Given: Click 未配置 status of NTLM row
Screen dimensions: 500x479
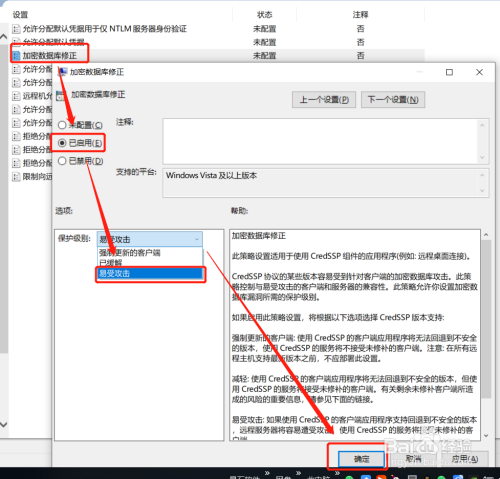Looking at the screenshot, I should coord(265,29).
